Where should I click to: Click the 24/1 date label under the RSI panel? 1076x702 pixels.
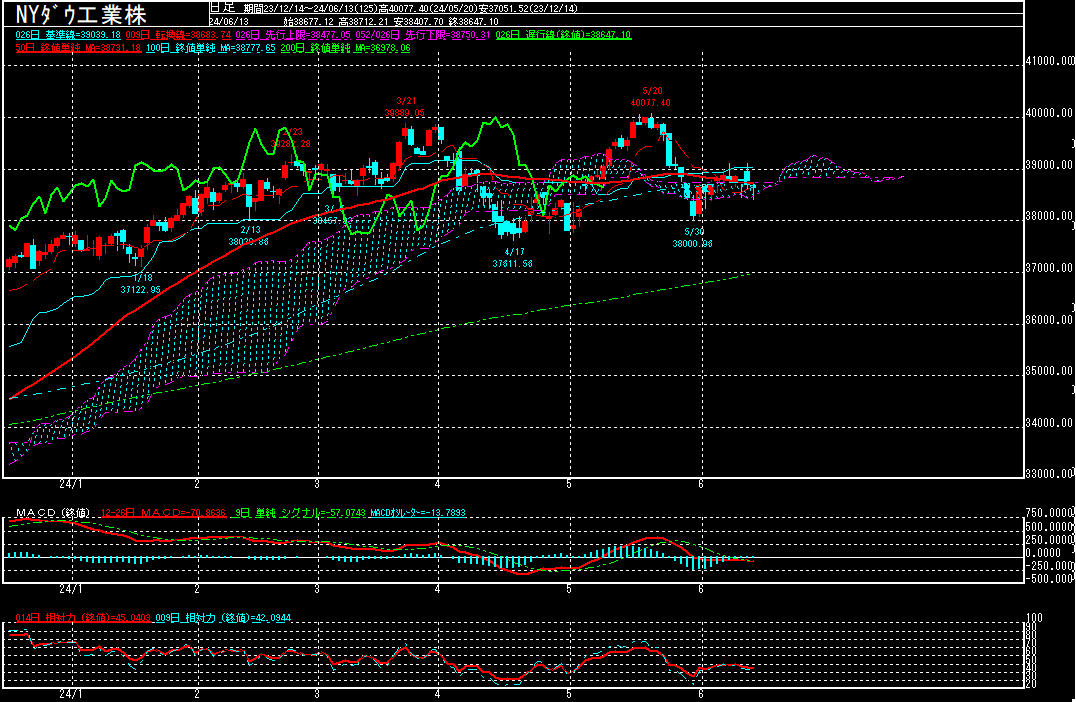[71, 694]
